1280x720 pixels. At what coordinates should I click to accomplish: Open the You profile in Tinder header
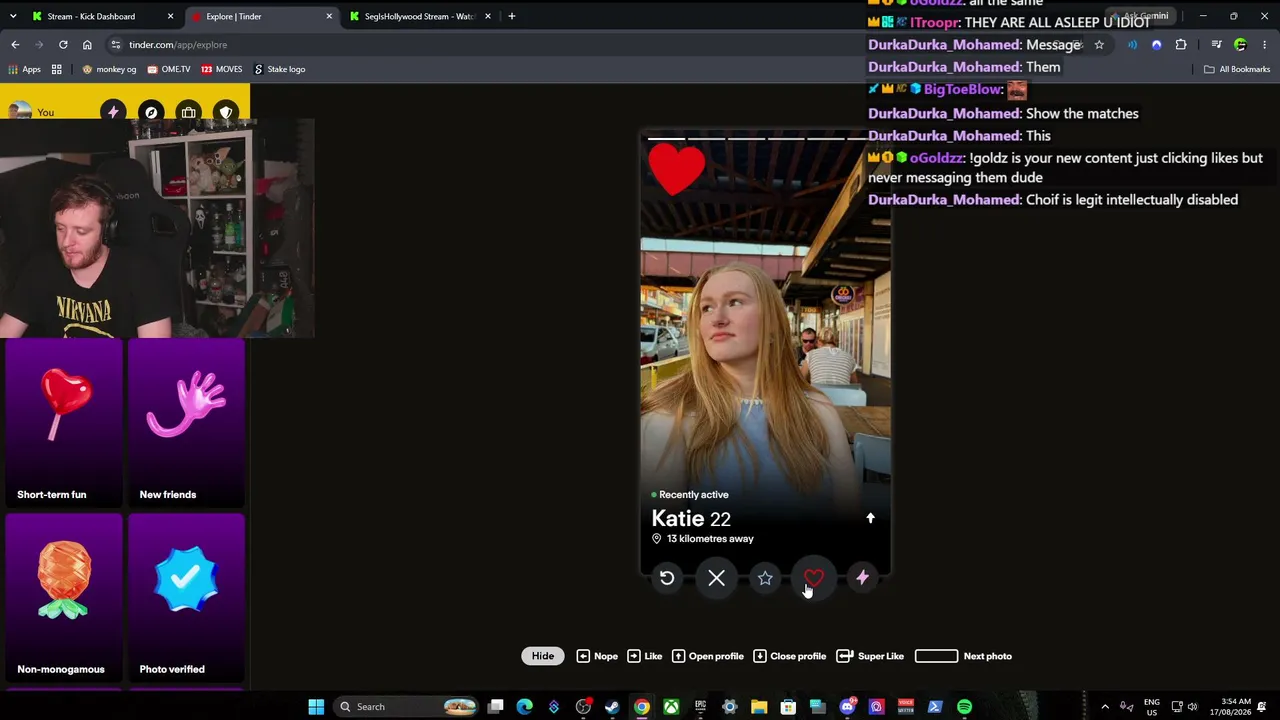pos(30,112)
